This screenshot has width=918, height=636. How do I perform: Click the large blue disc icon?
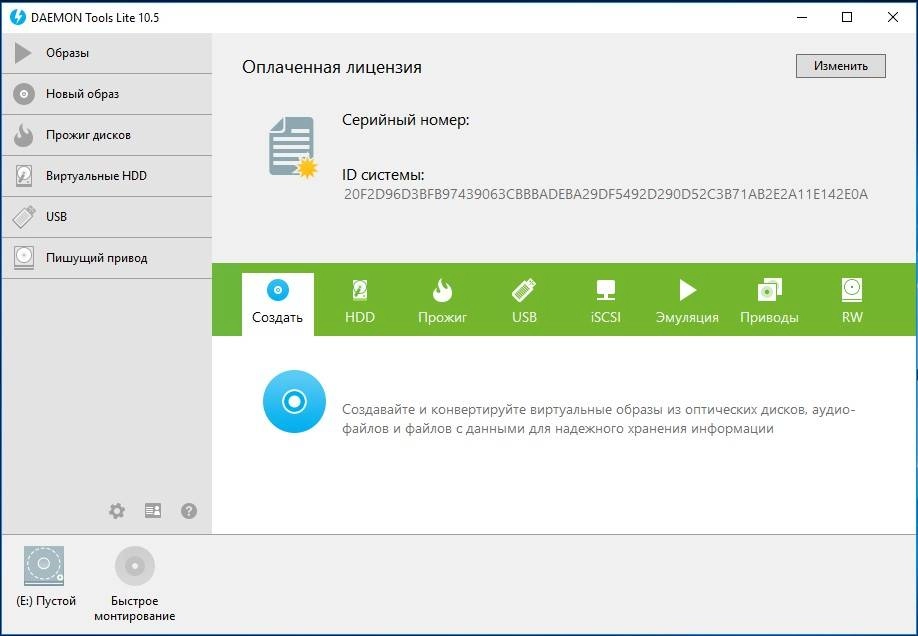[x=294, y=402]
